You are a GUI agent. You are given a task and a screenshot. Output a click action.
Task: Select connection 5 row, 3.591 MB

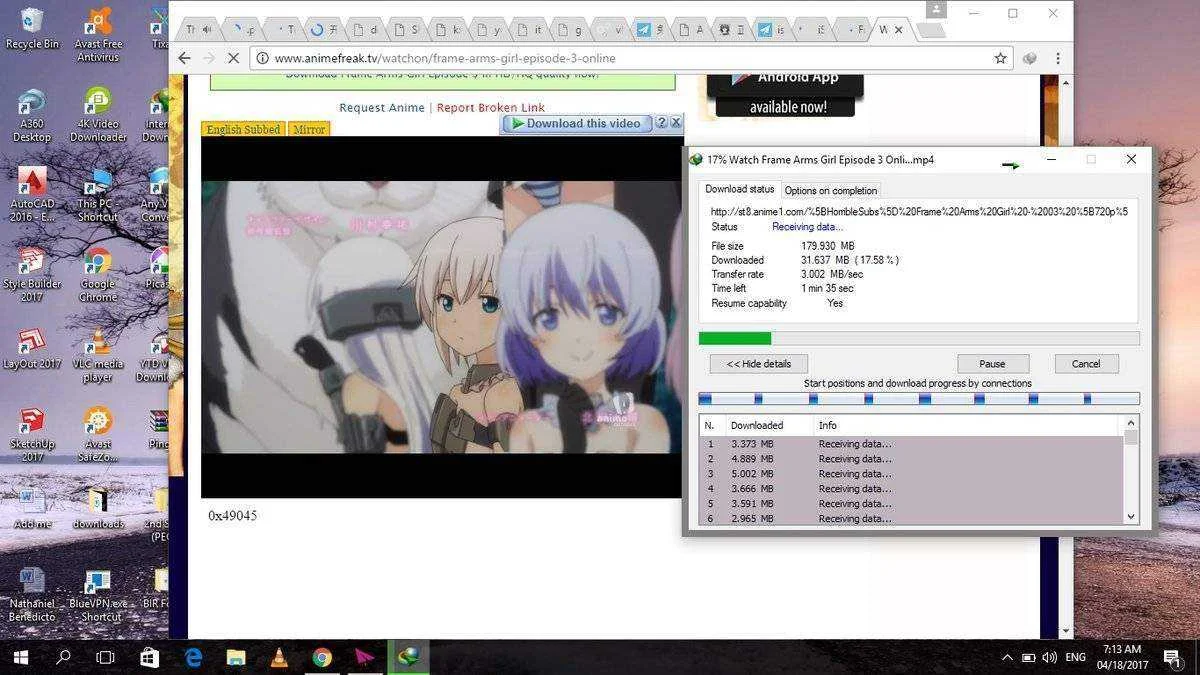pos(911,503)
